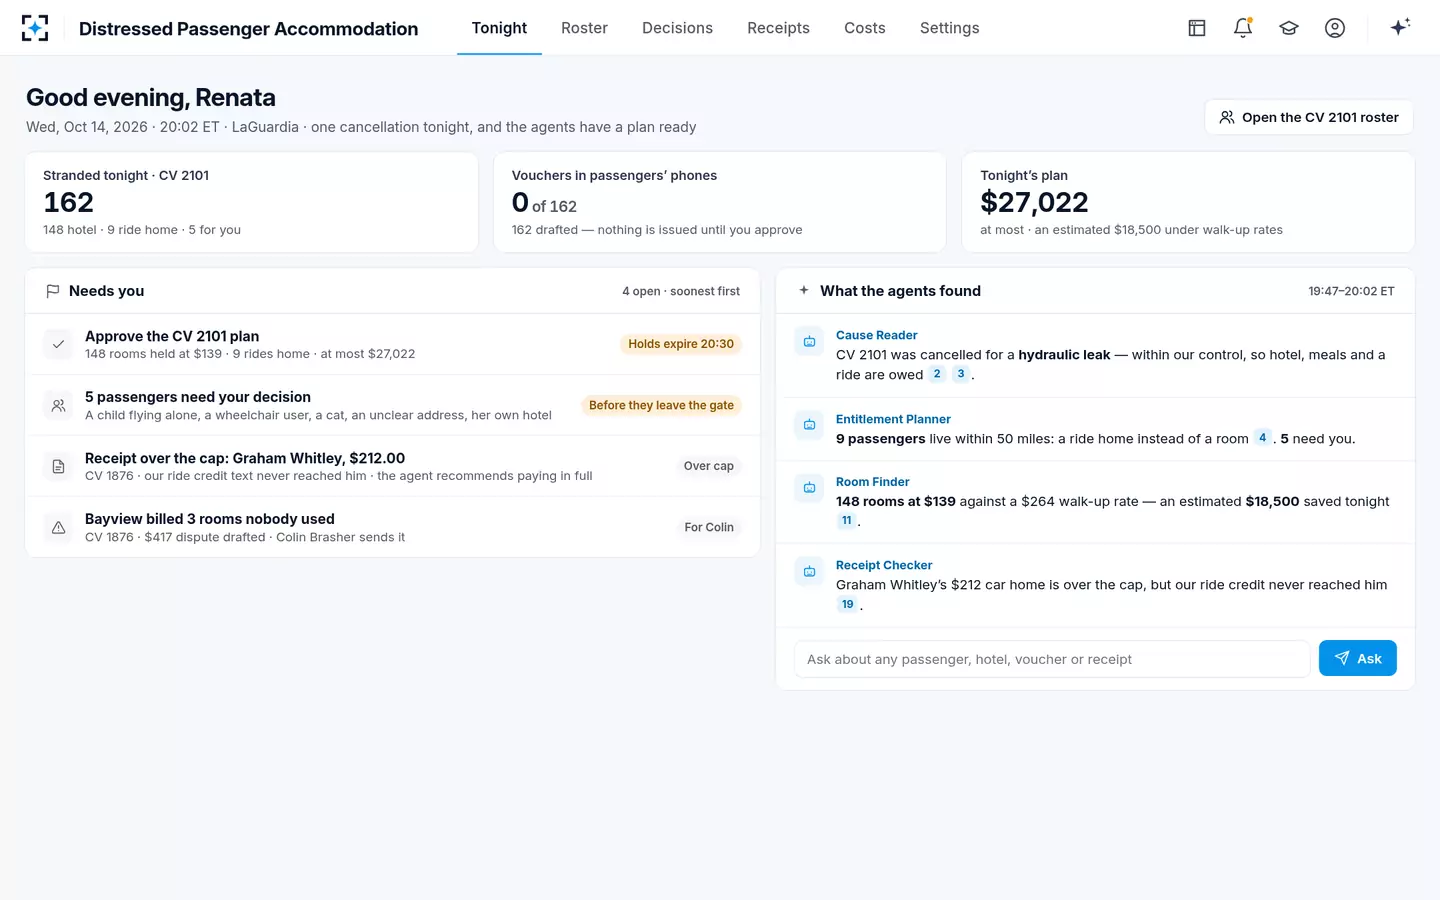Click the Ask button

pos(1357,658)
